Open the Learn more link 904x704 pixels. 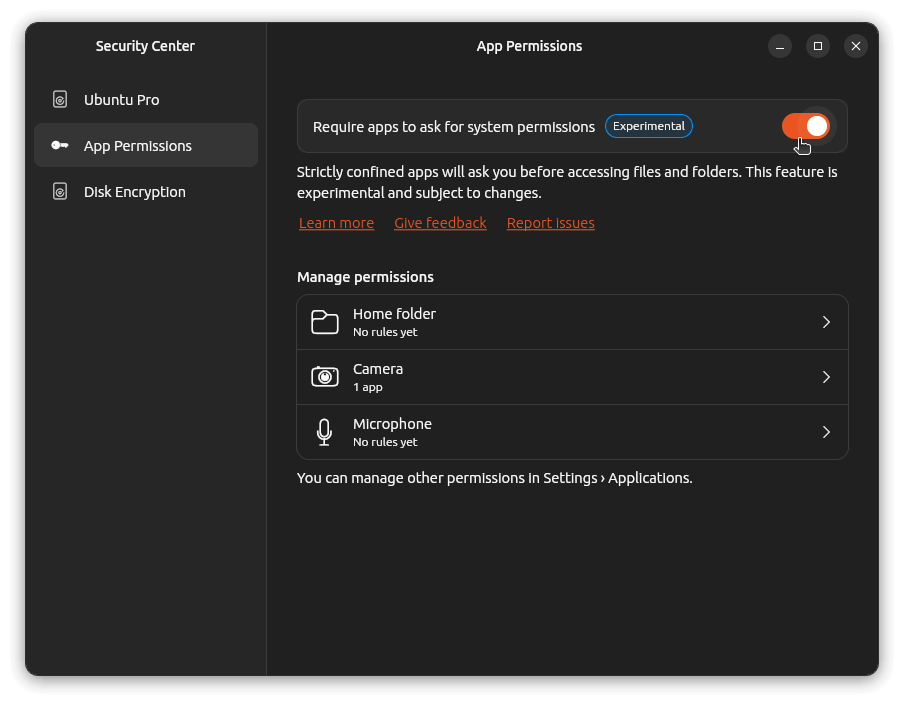tap(336, 223)
